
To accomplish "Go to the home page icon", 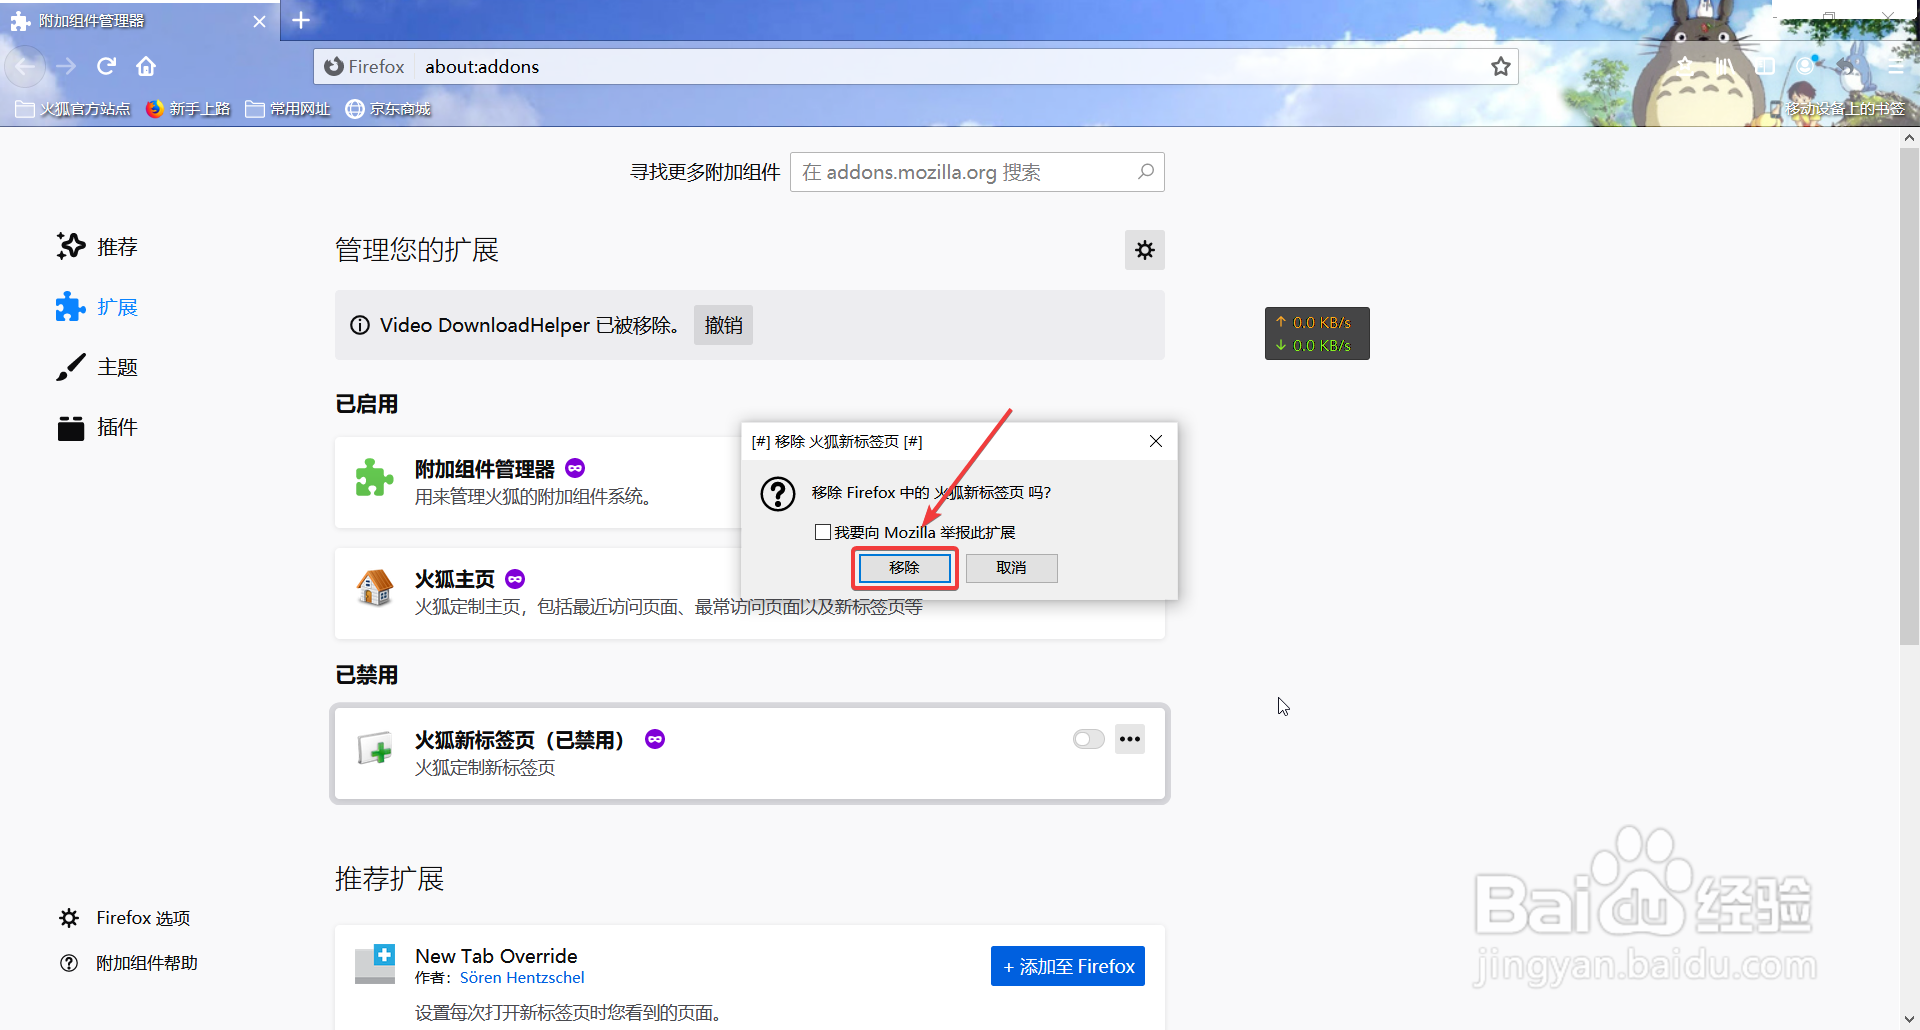I will pyautogui.click(x=146, y=67).
